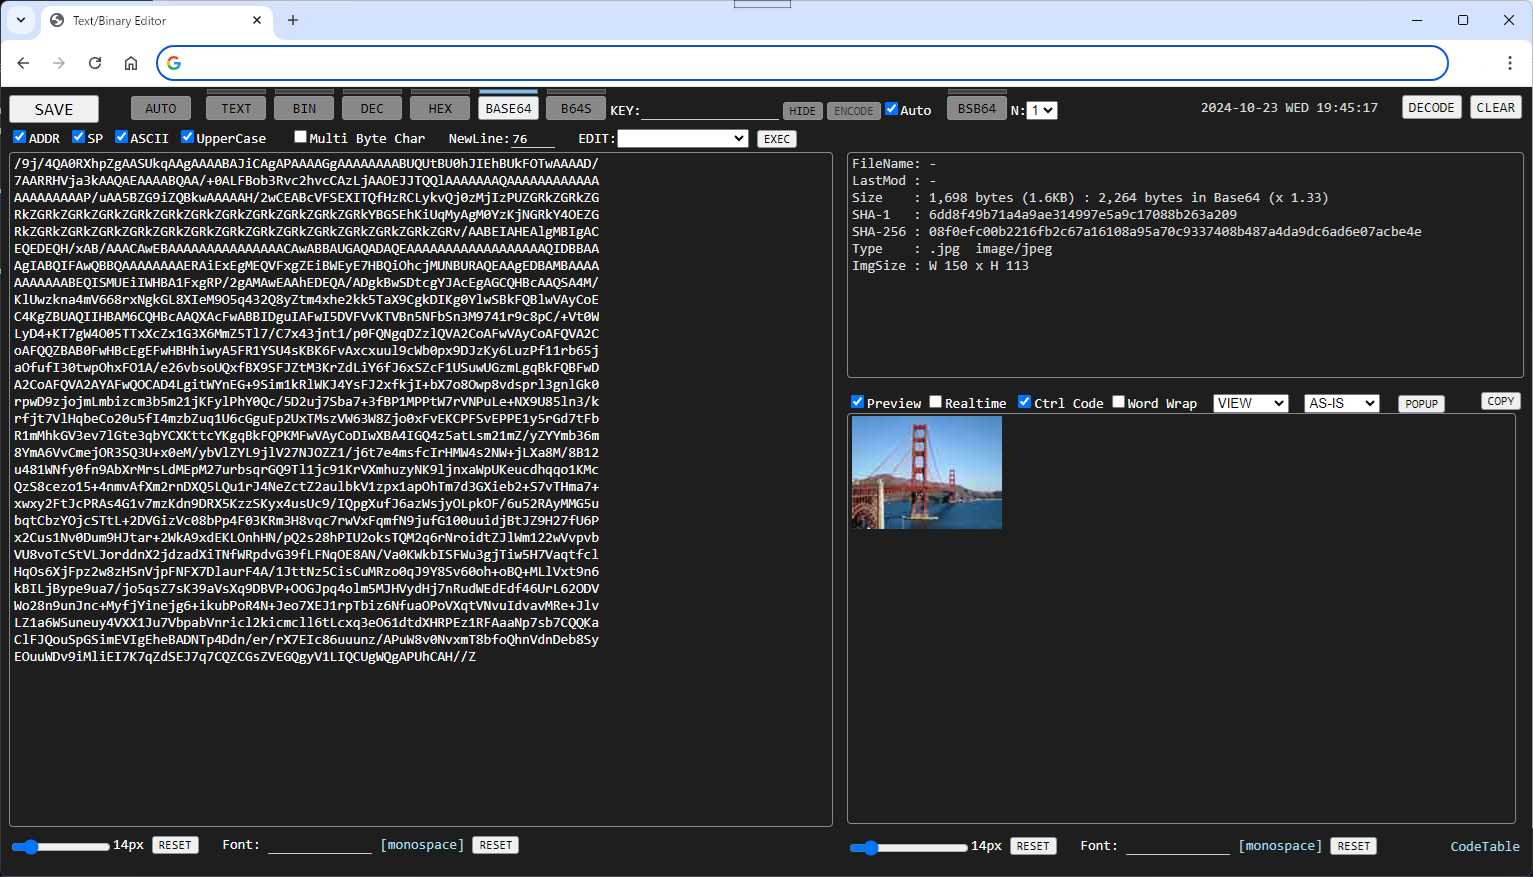The height and width of the screenshot is (877, 1533).
Task: Click the right [monospace] link
Action: click(x=1280, y=846)
